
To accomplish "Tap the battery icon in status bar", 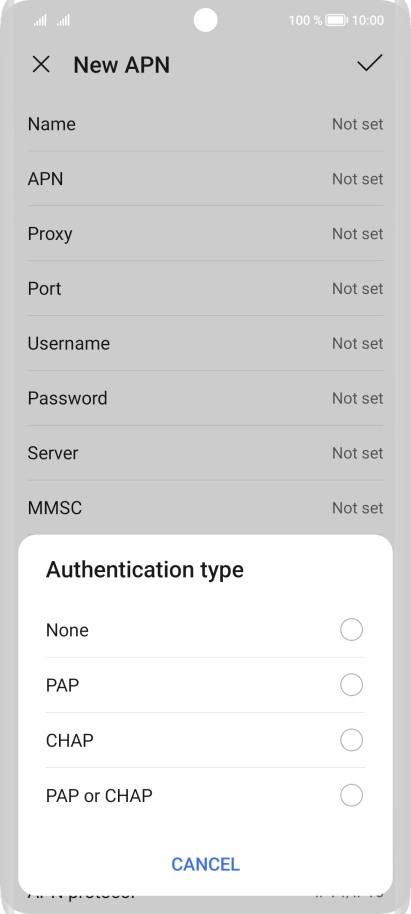I will pyautogui.click(x=336, y=20).
